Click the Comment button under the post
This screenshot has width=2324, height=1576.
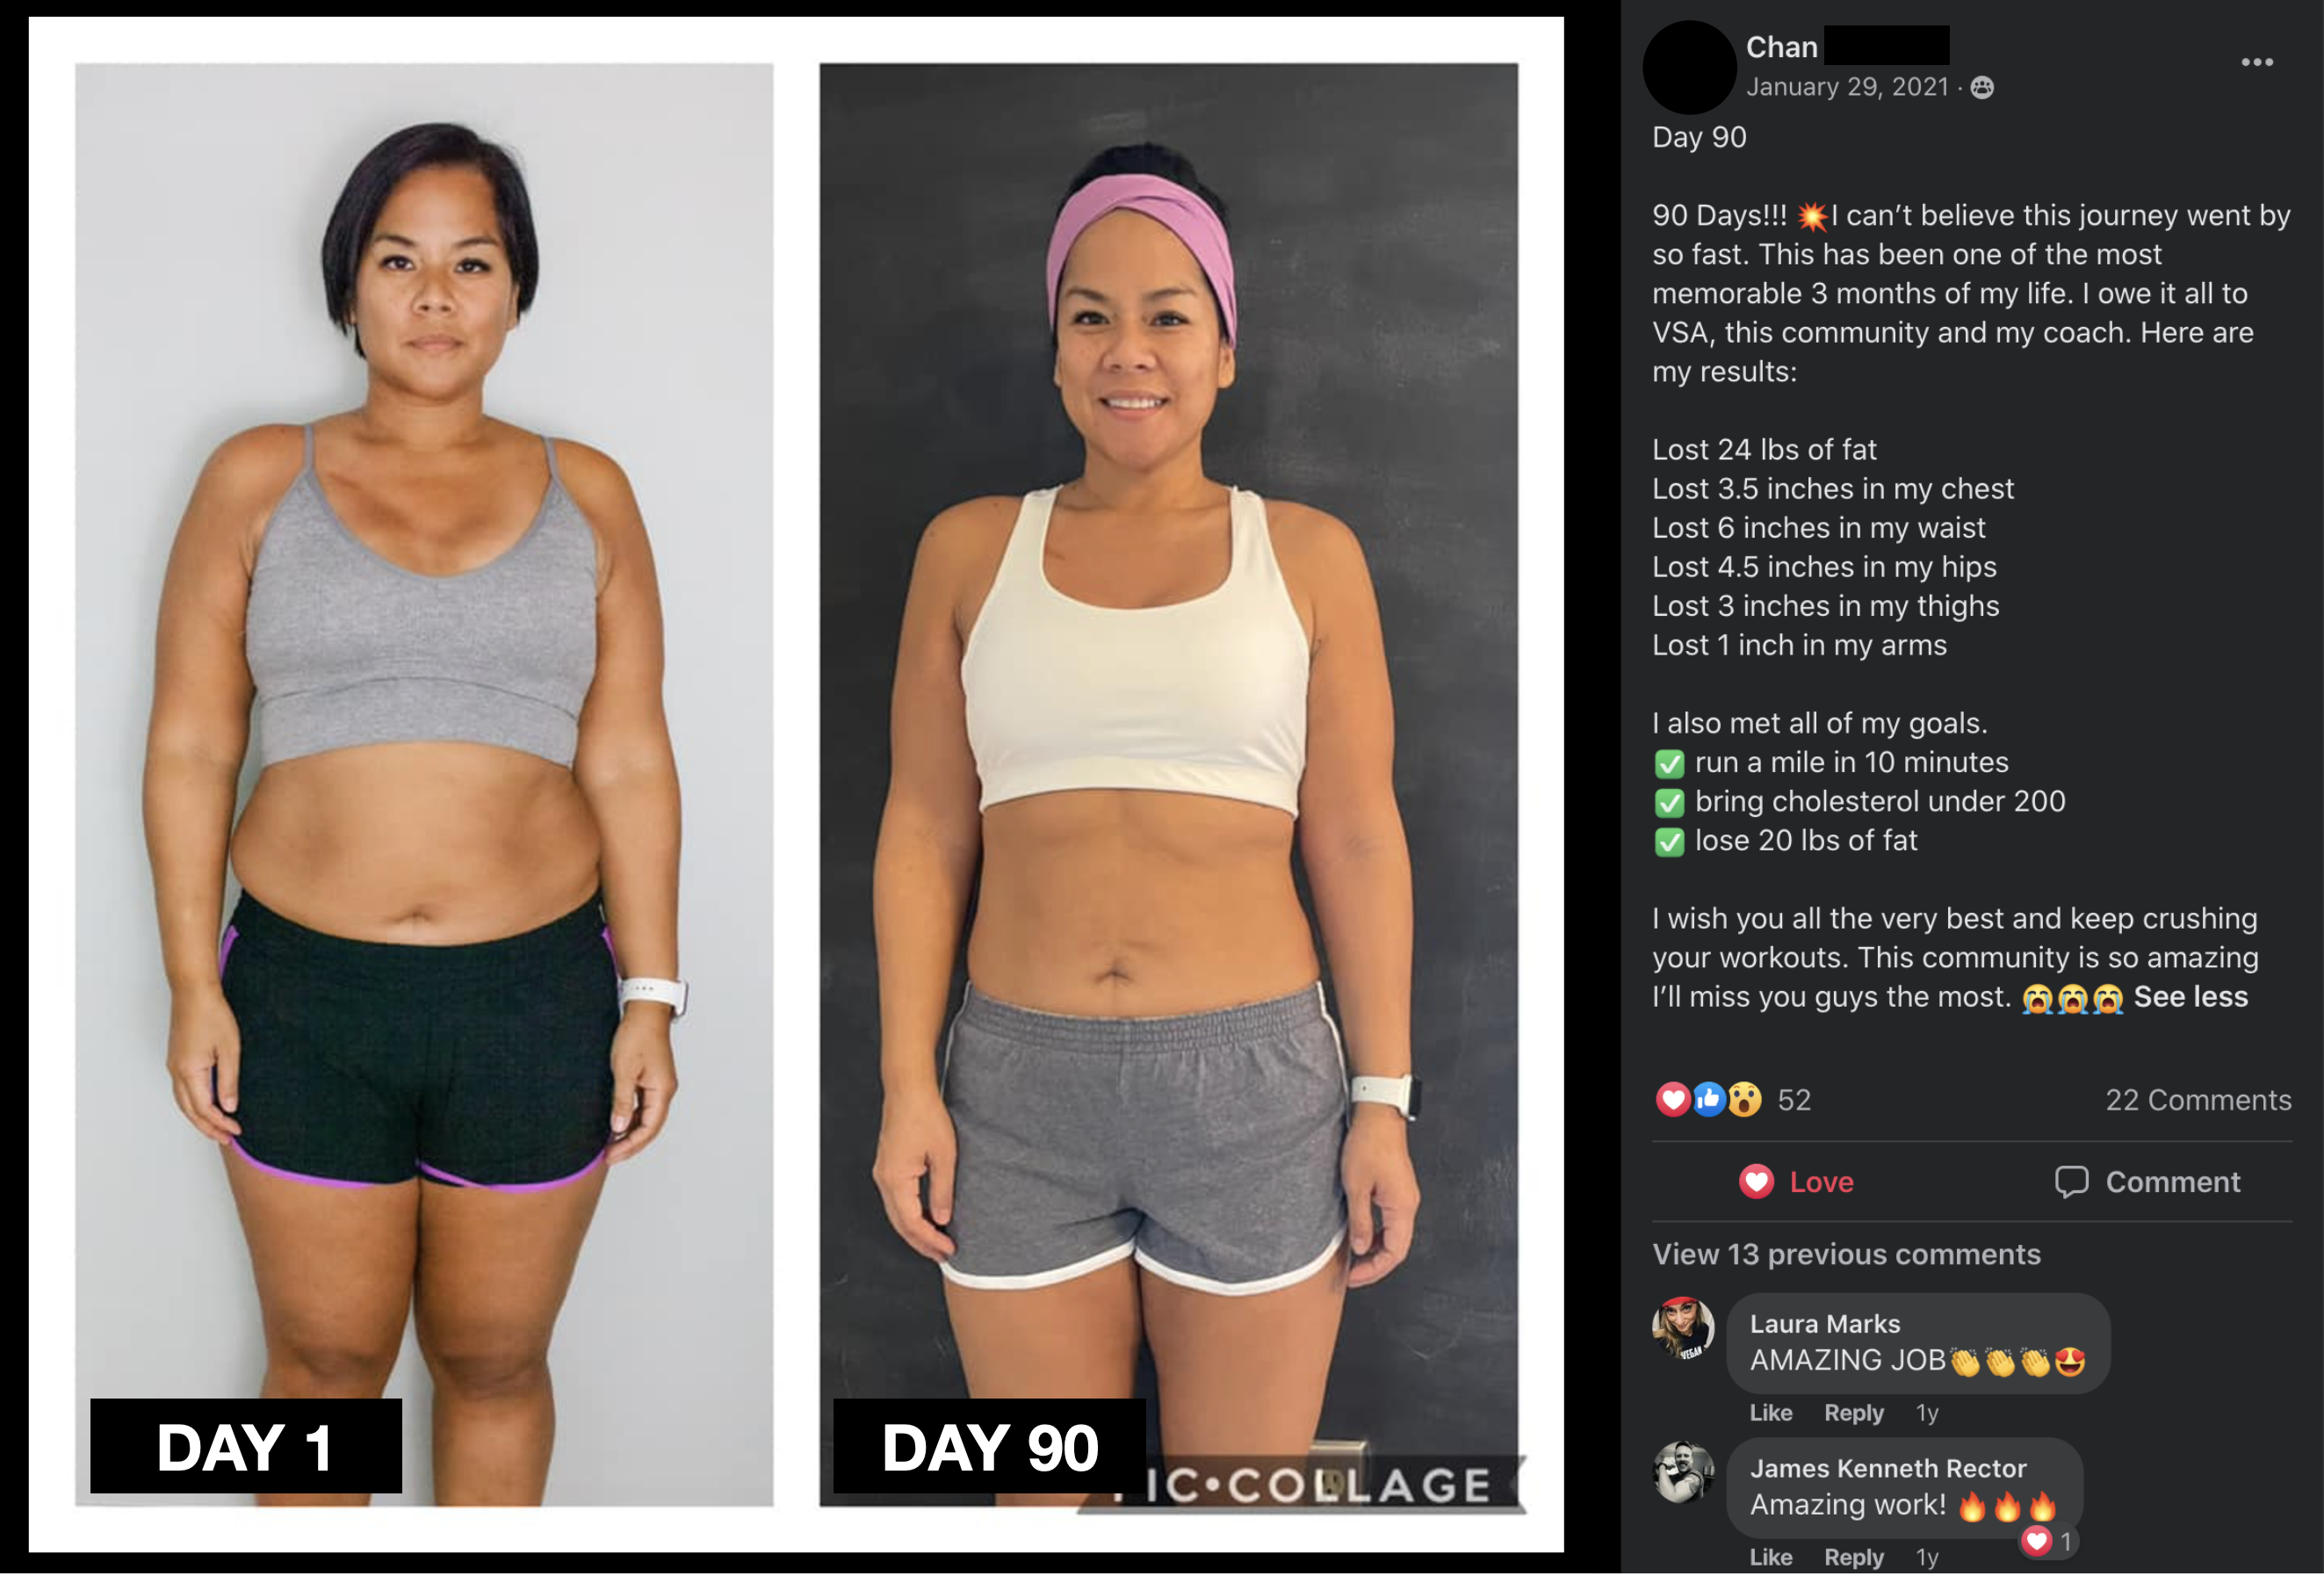tap(2147, 1182)
